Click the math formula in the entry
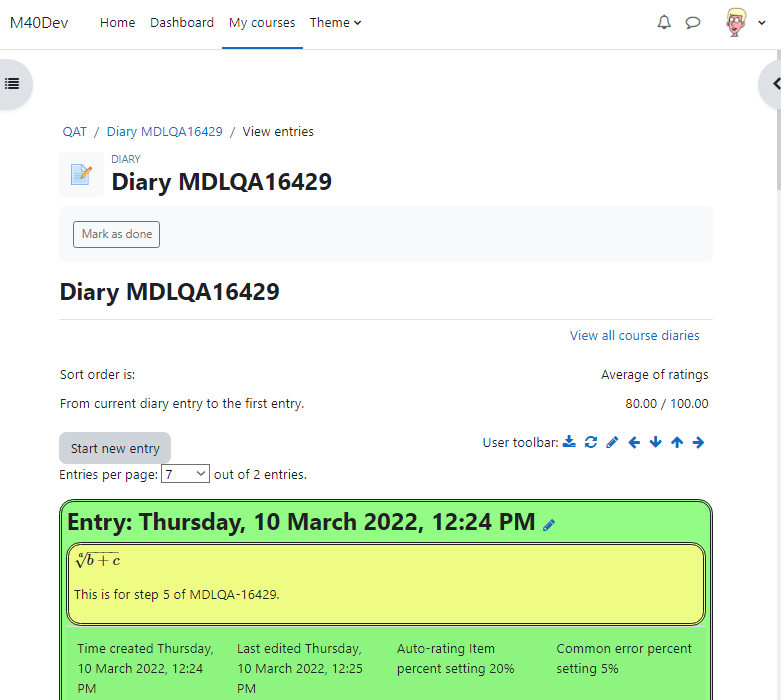The image size is (781, 700). (98, 560)
